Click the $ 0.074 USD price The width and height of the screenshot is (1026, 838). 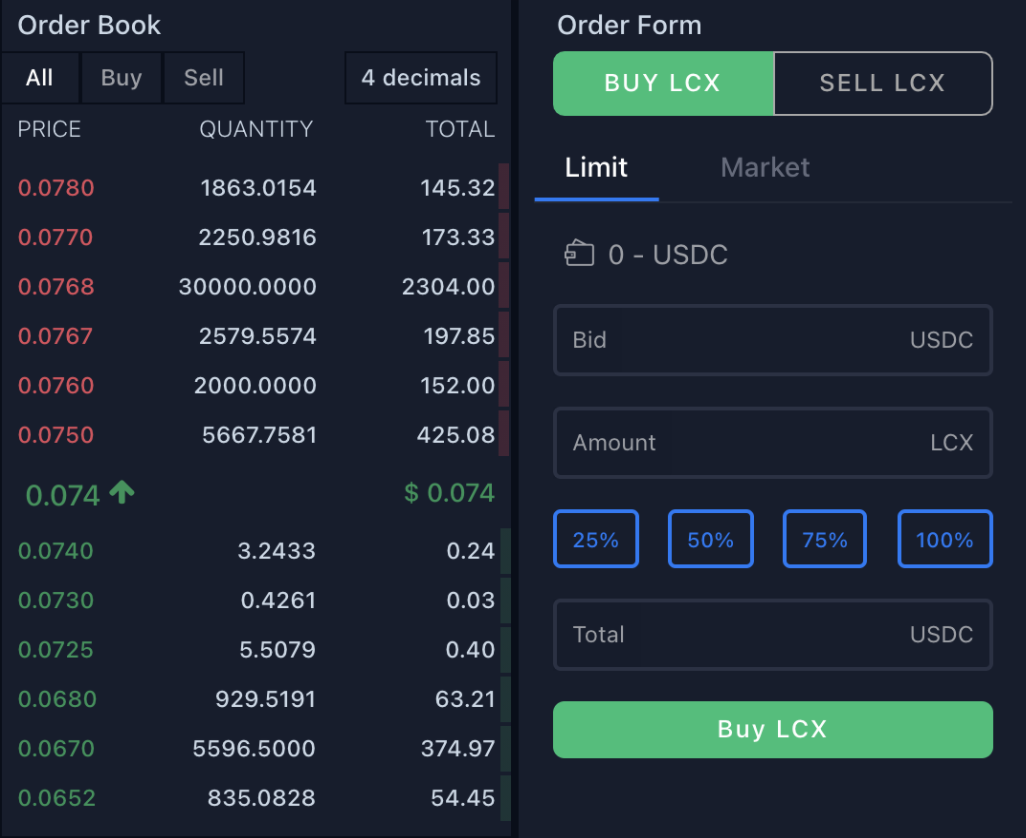tap(450, 493)
